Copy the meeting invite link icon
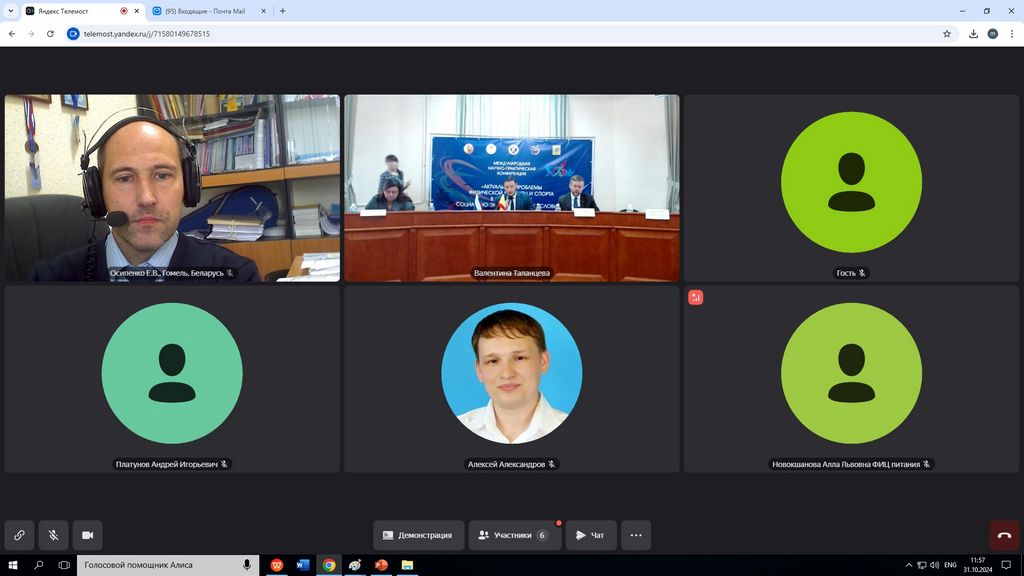The image size is (1024, 576). 19,535
